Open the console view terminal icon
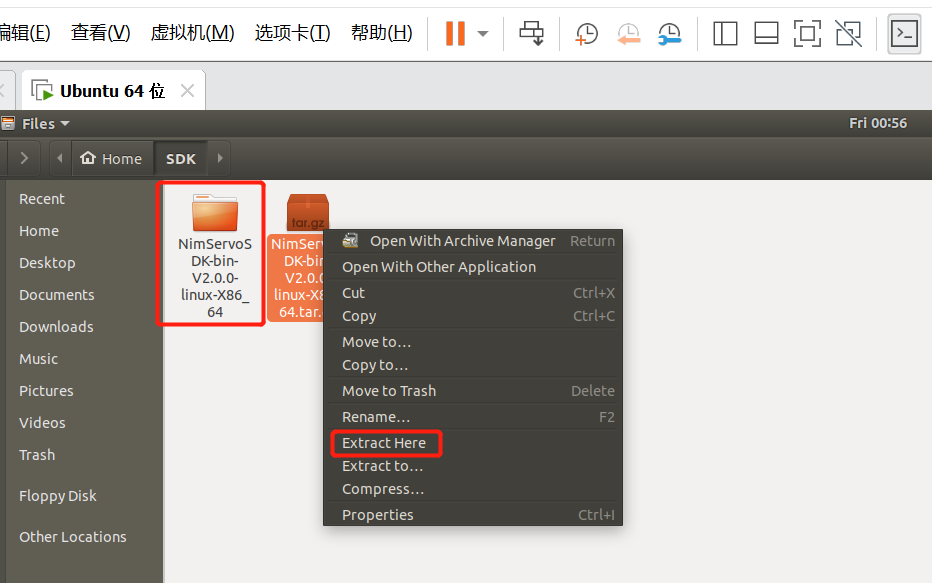Image resolution: width=932 pixels, height=583 pixels. (x=904, y=34)
